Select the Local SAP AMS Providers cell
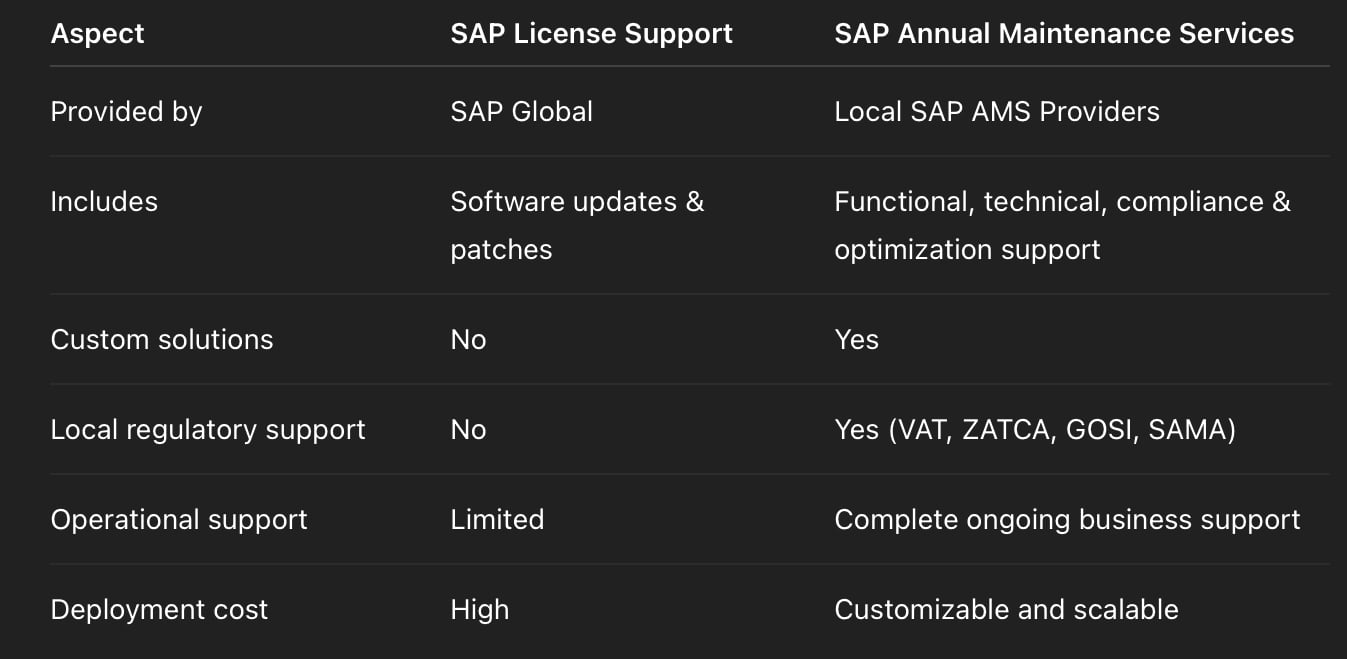The image size is (1347, 659). 996,111
